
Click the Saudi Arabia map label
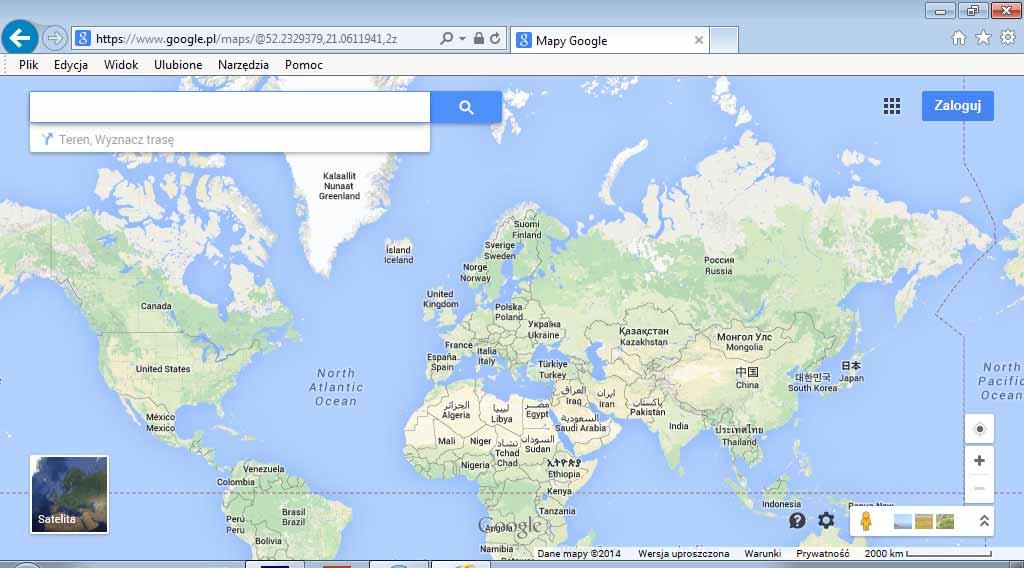click(580, 423)
